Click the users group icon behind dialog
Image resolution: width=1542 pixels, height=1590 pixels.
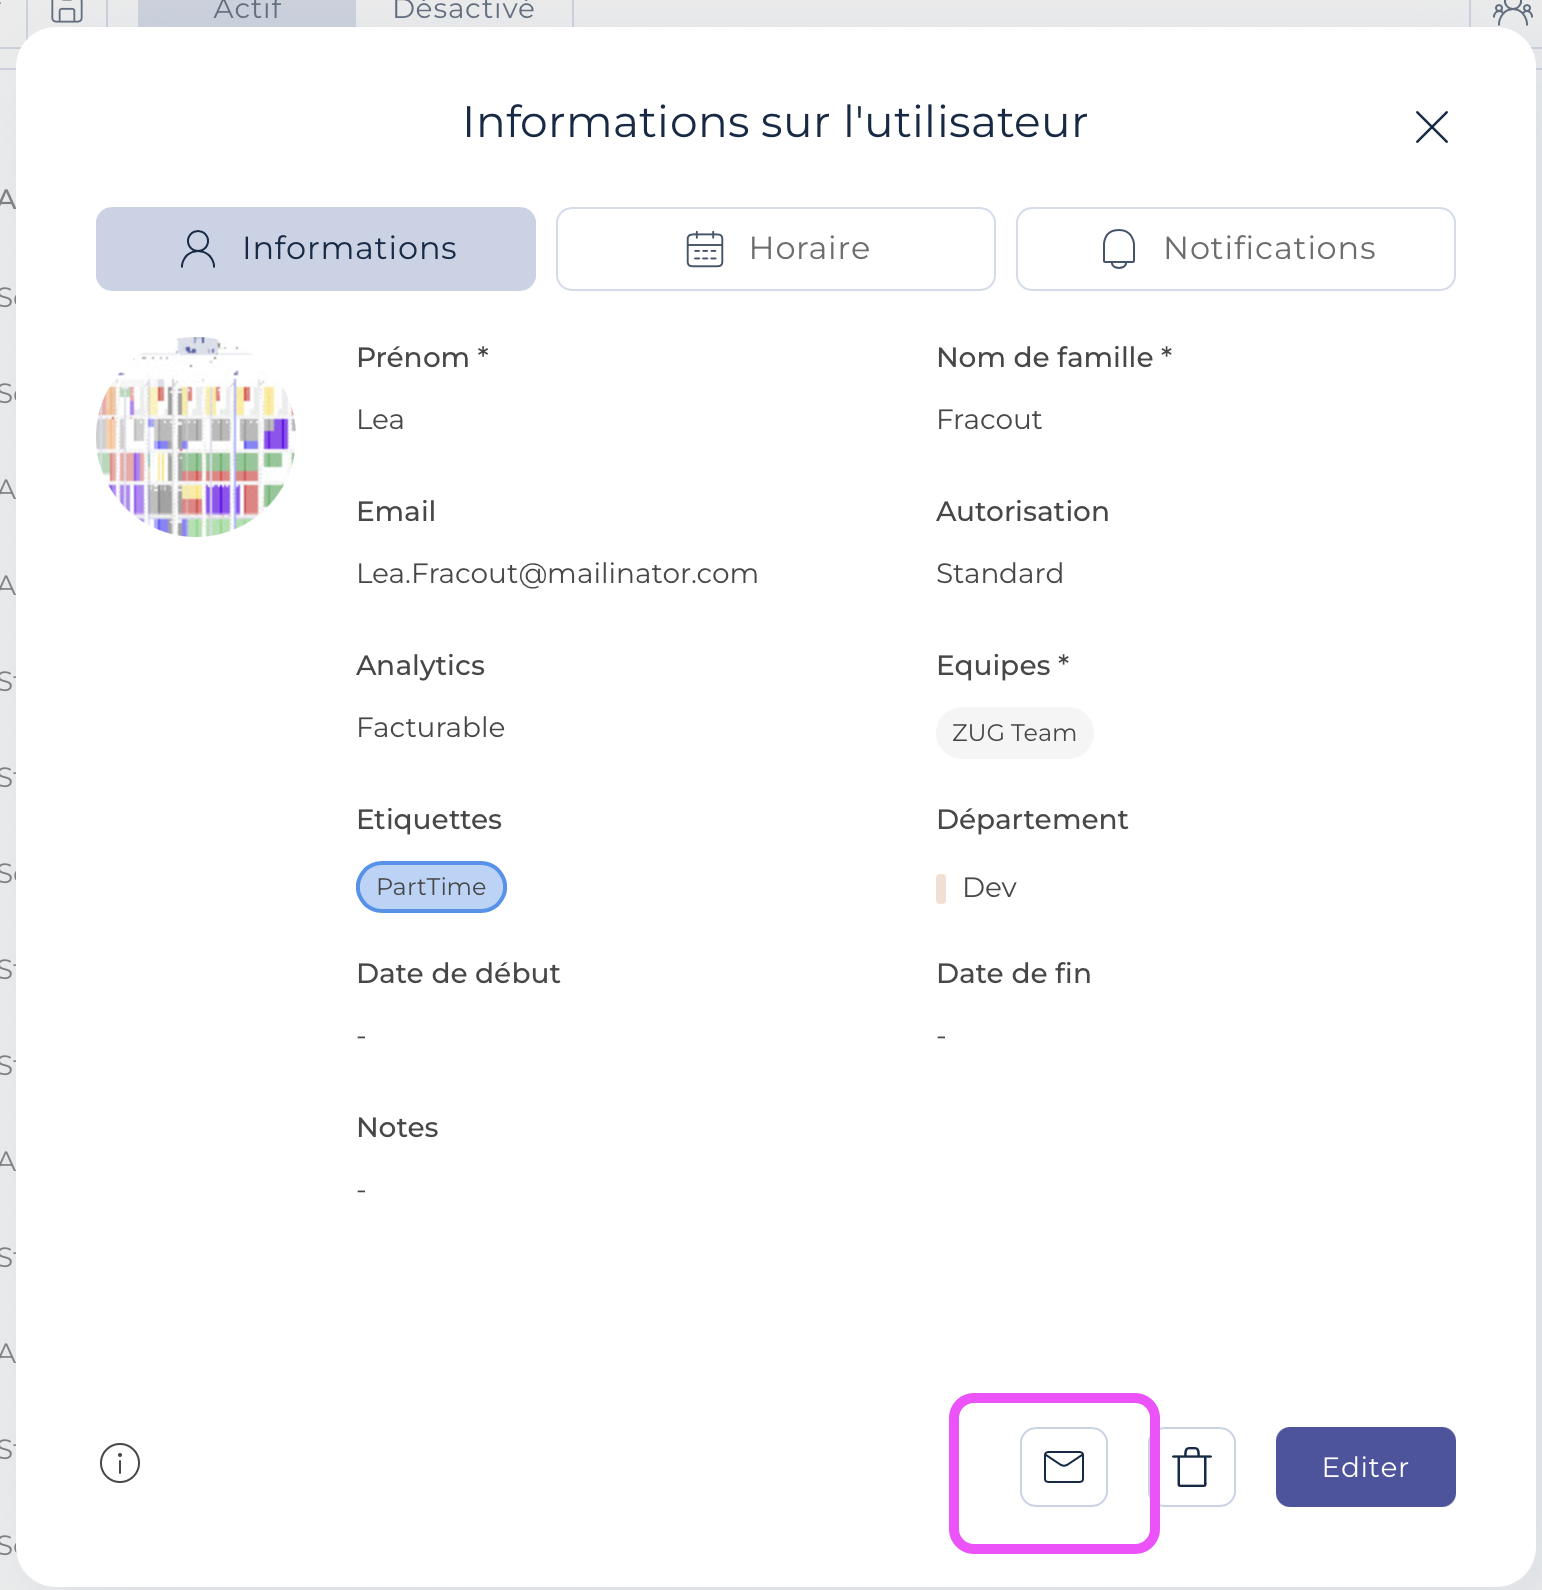click(1511, 11)
